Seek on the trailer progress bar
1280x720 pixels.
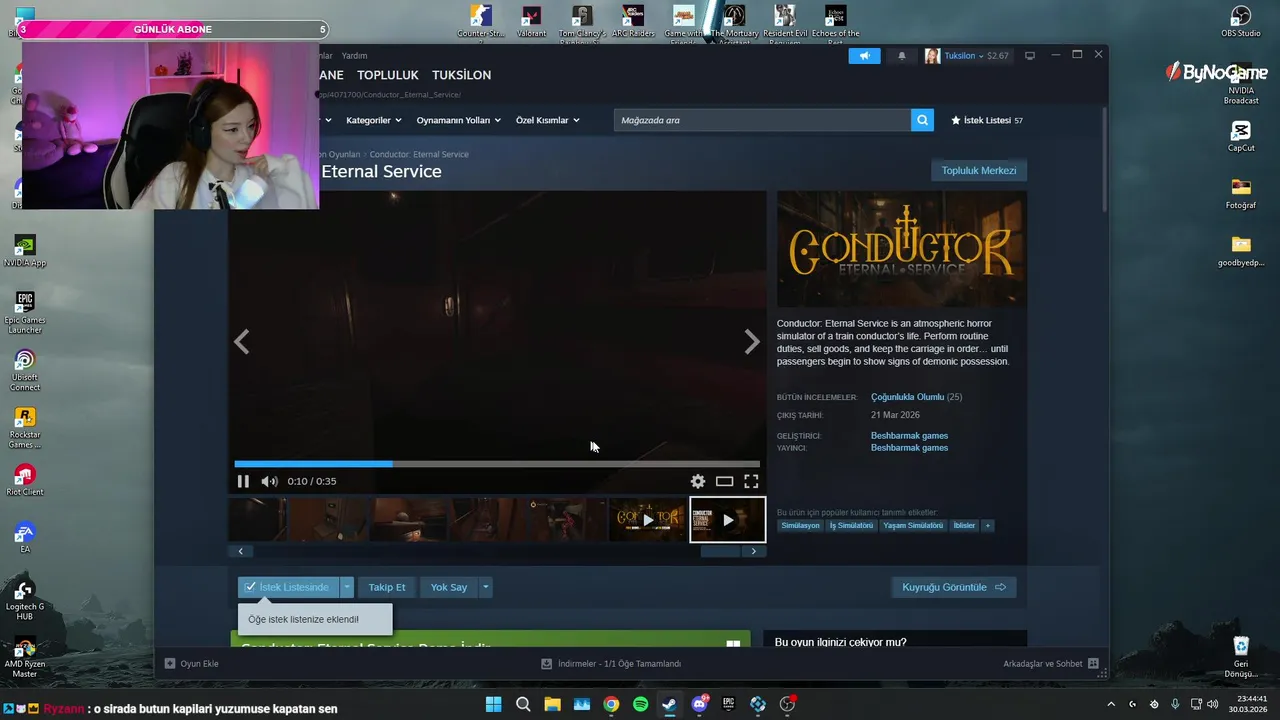497,464
